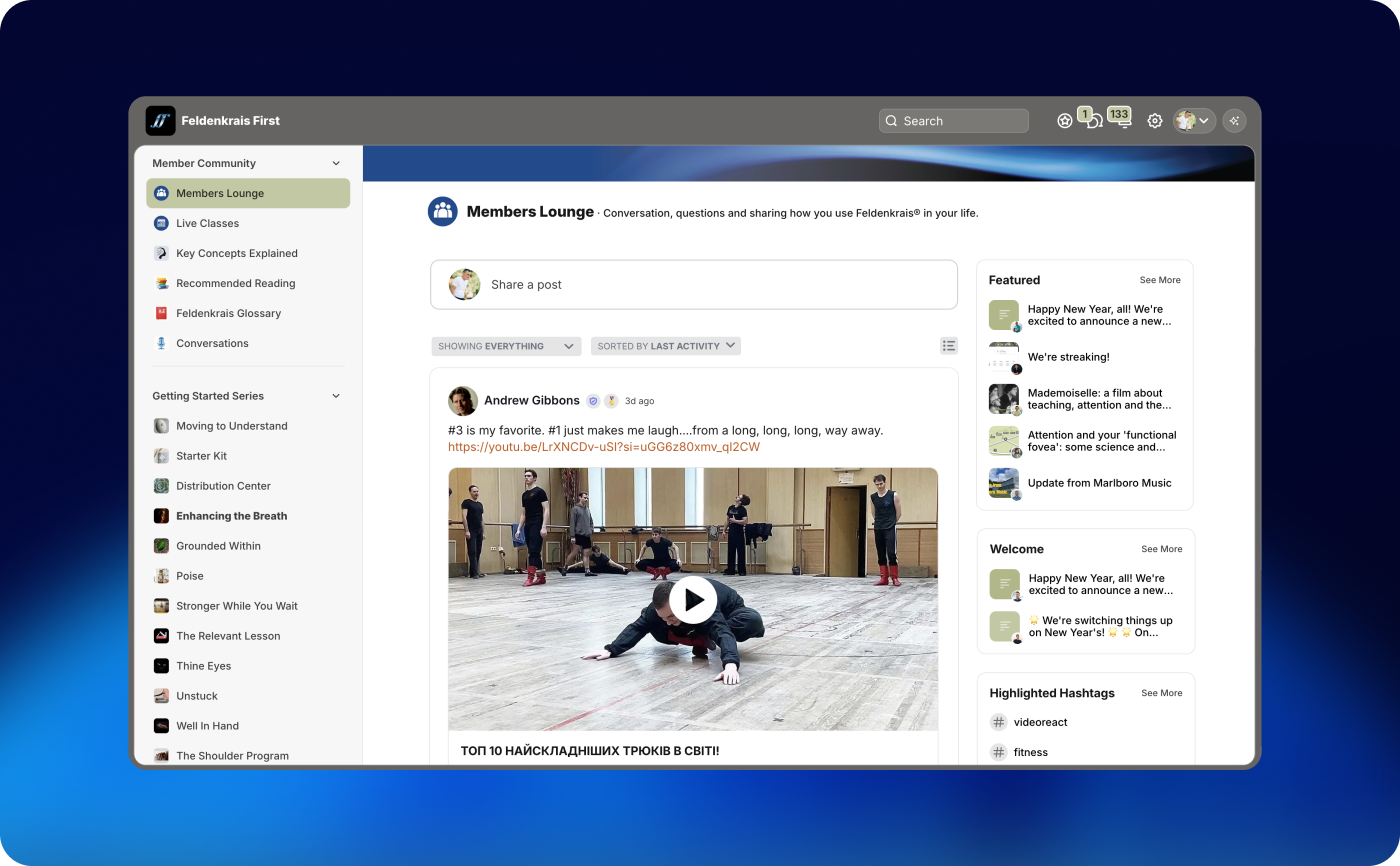Open the user profile avatar menu

(1193, 121)
